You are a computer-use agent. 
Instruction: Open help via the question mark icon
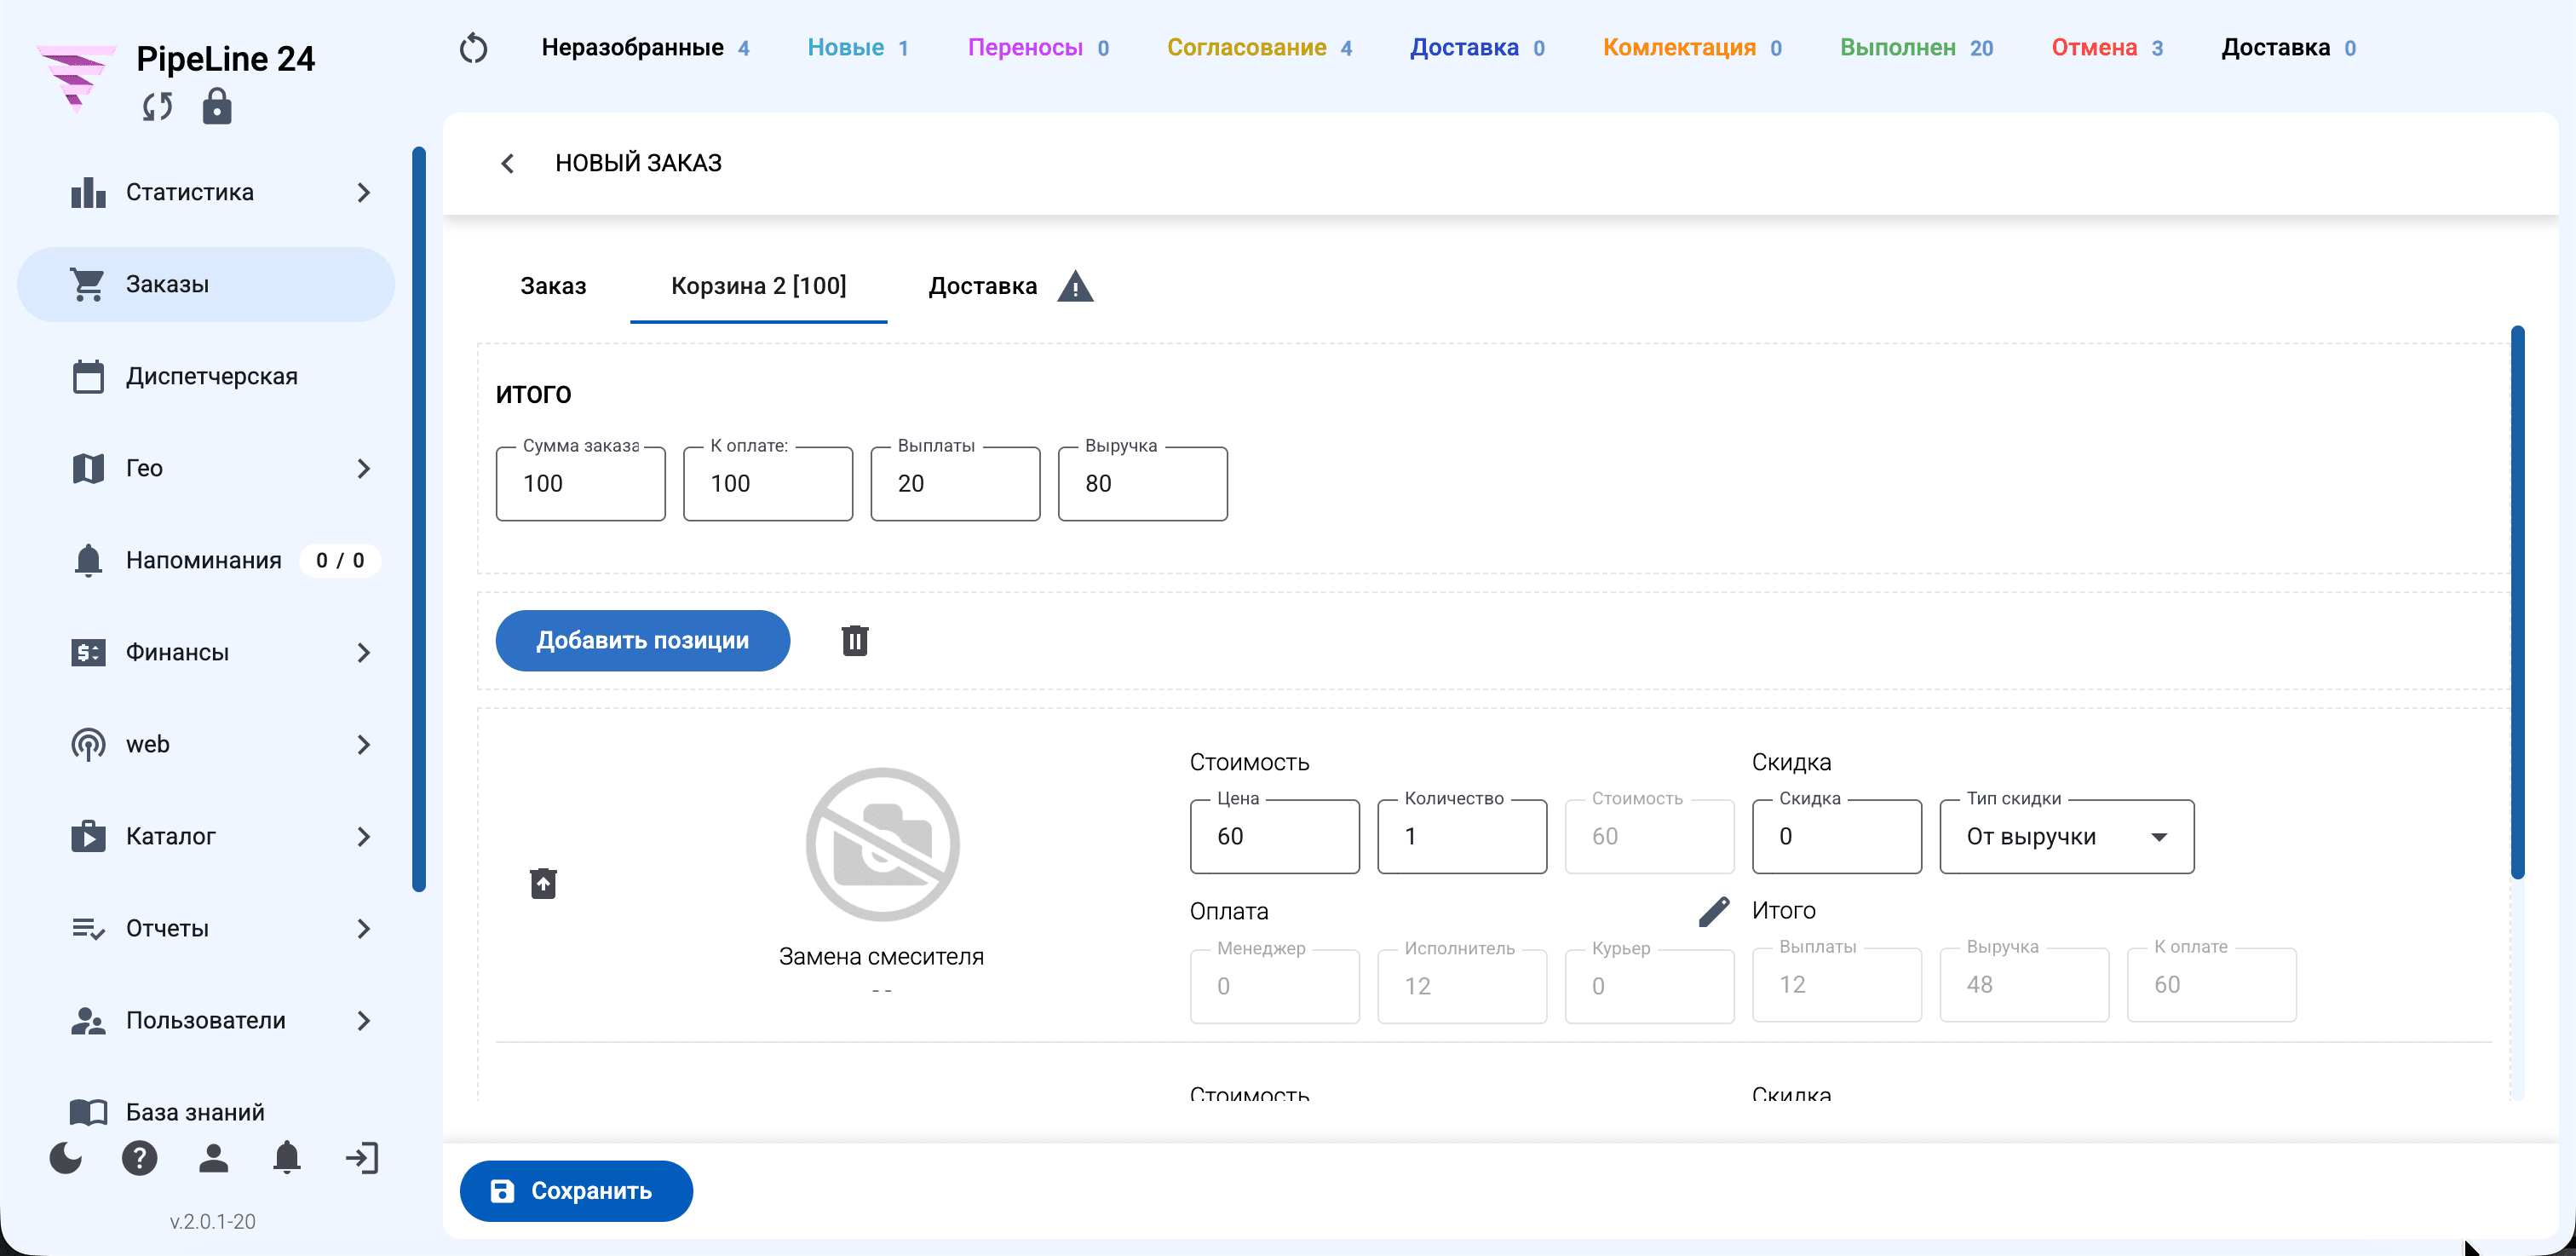[x=140, y=1158]
